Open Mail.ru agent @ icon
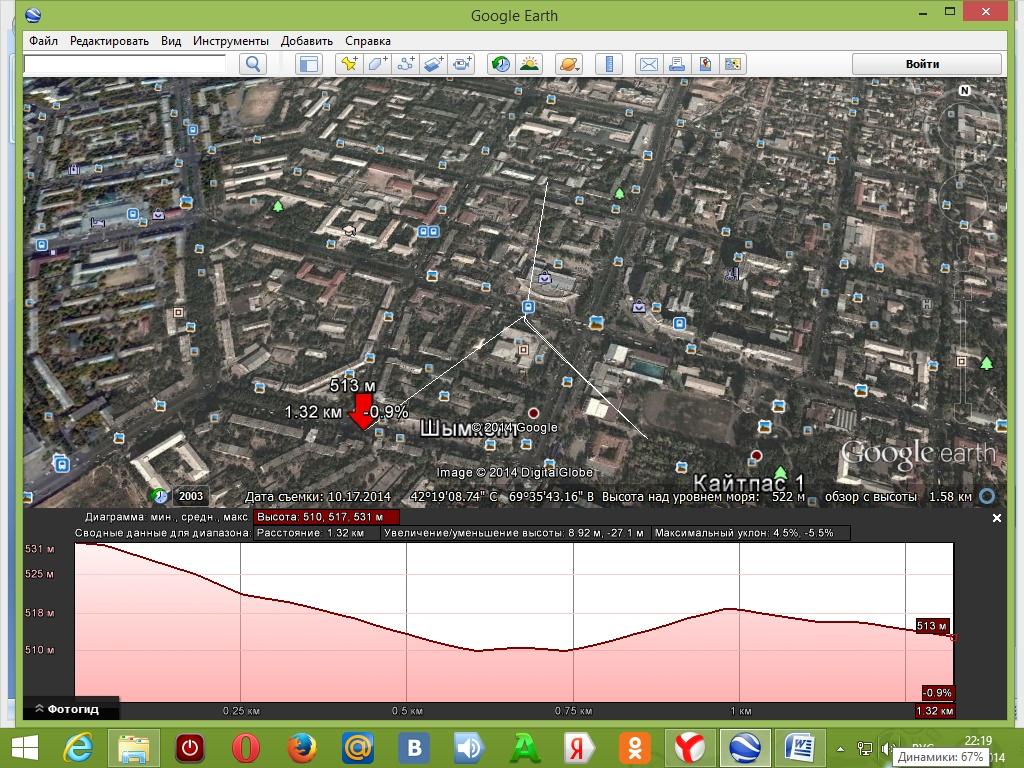 [x=358, y=748]
